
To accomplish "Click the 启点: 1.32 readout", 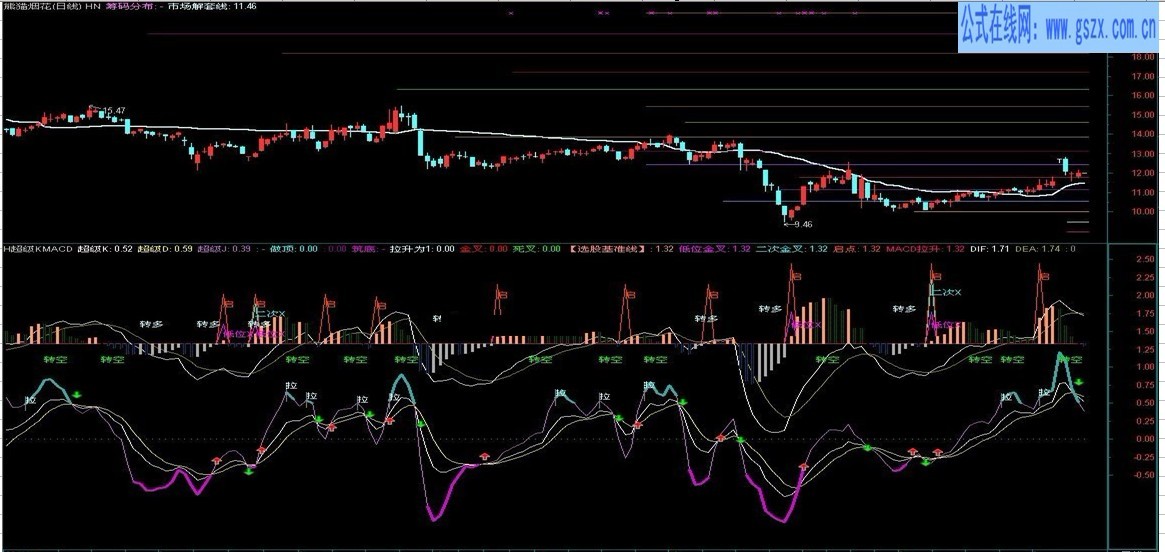I will pyautogui.click(x=857, y=249).
